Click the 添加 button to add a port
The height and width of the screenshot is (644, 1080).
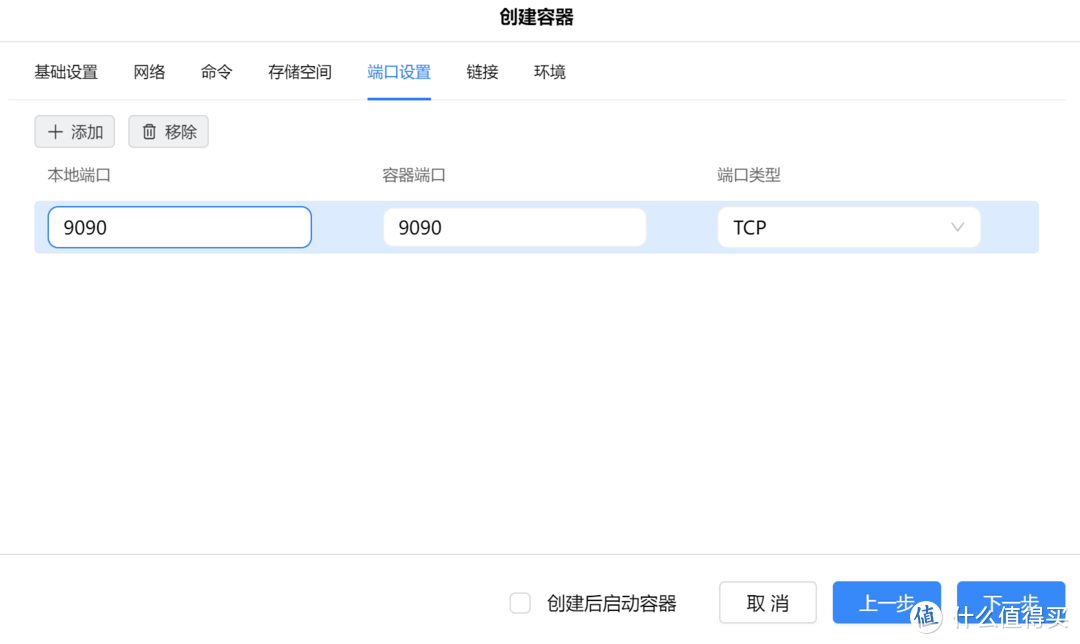(74, 132)
